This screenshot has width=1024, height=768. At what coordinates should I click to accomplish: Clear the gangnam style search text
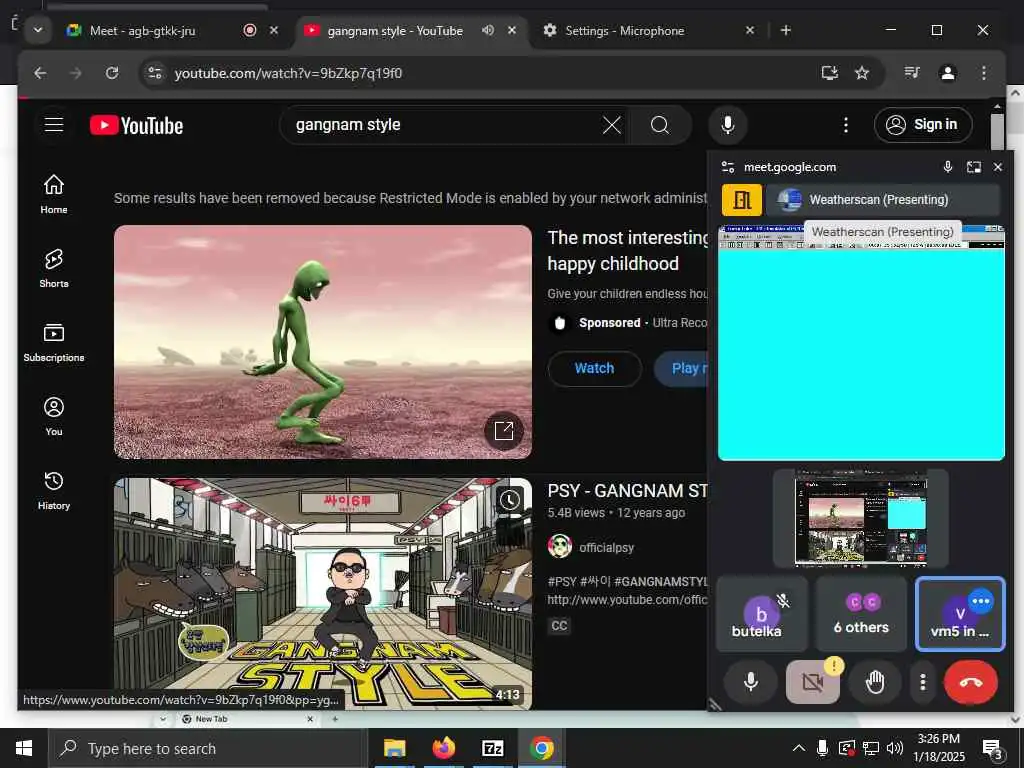coord(611,125)
